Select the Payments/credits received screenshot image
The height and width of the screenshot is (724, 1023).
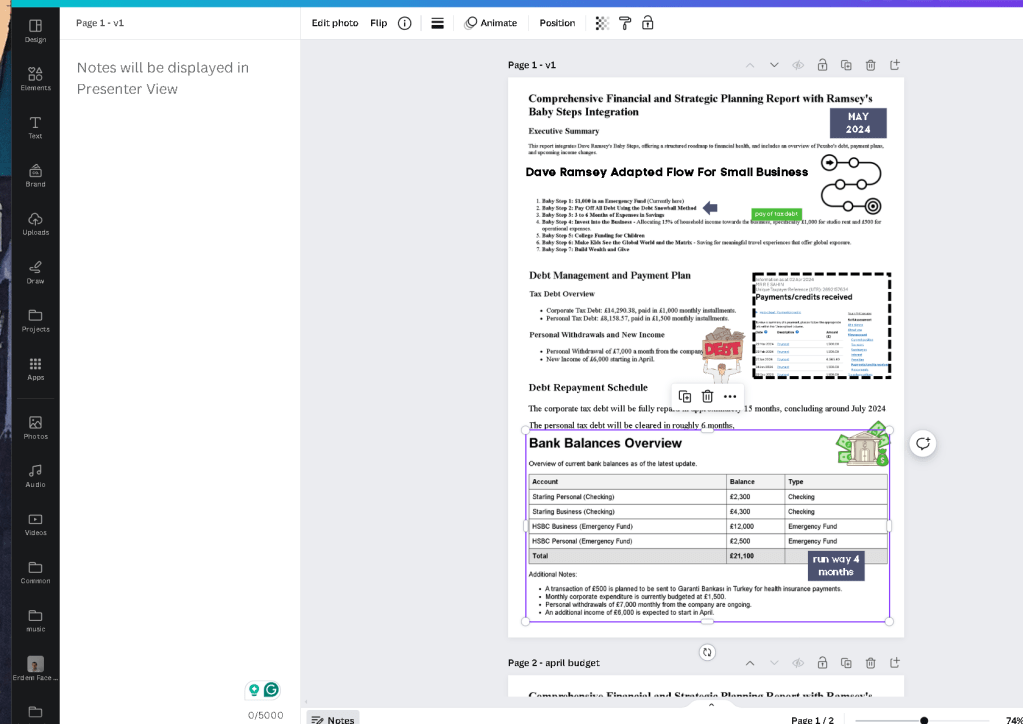pos(821,325)
